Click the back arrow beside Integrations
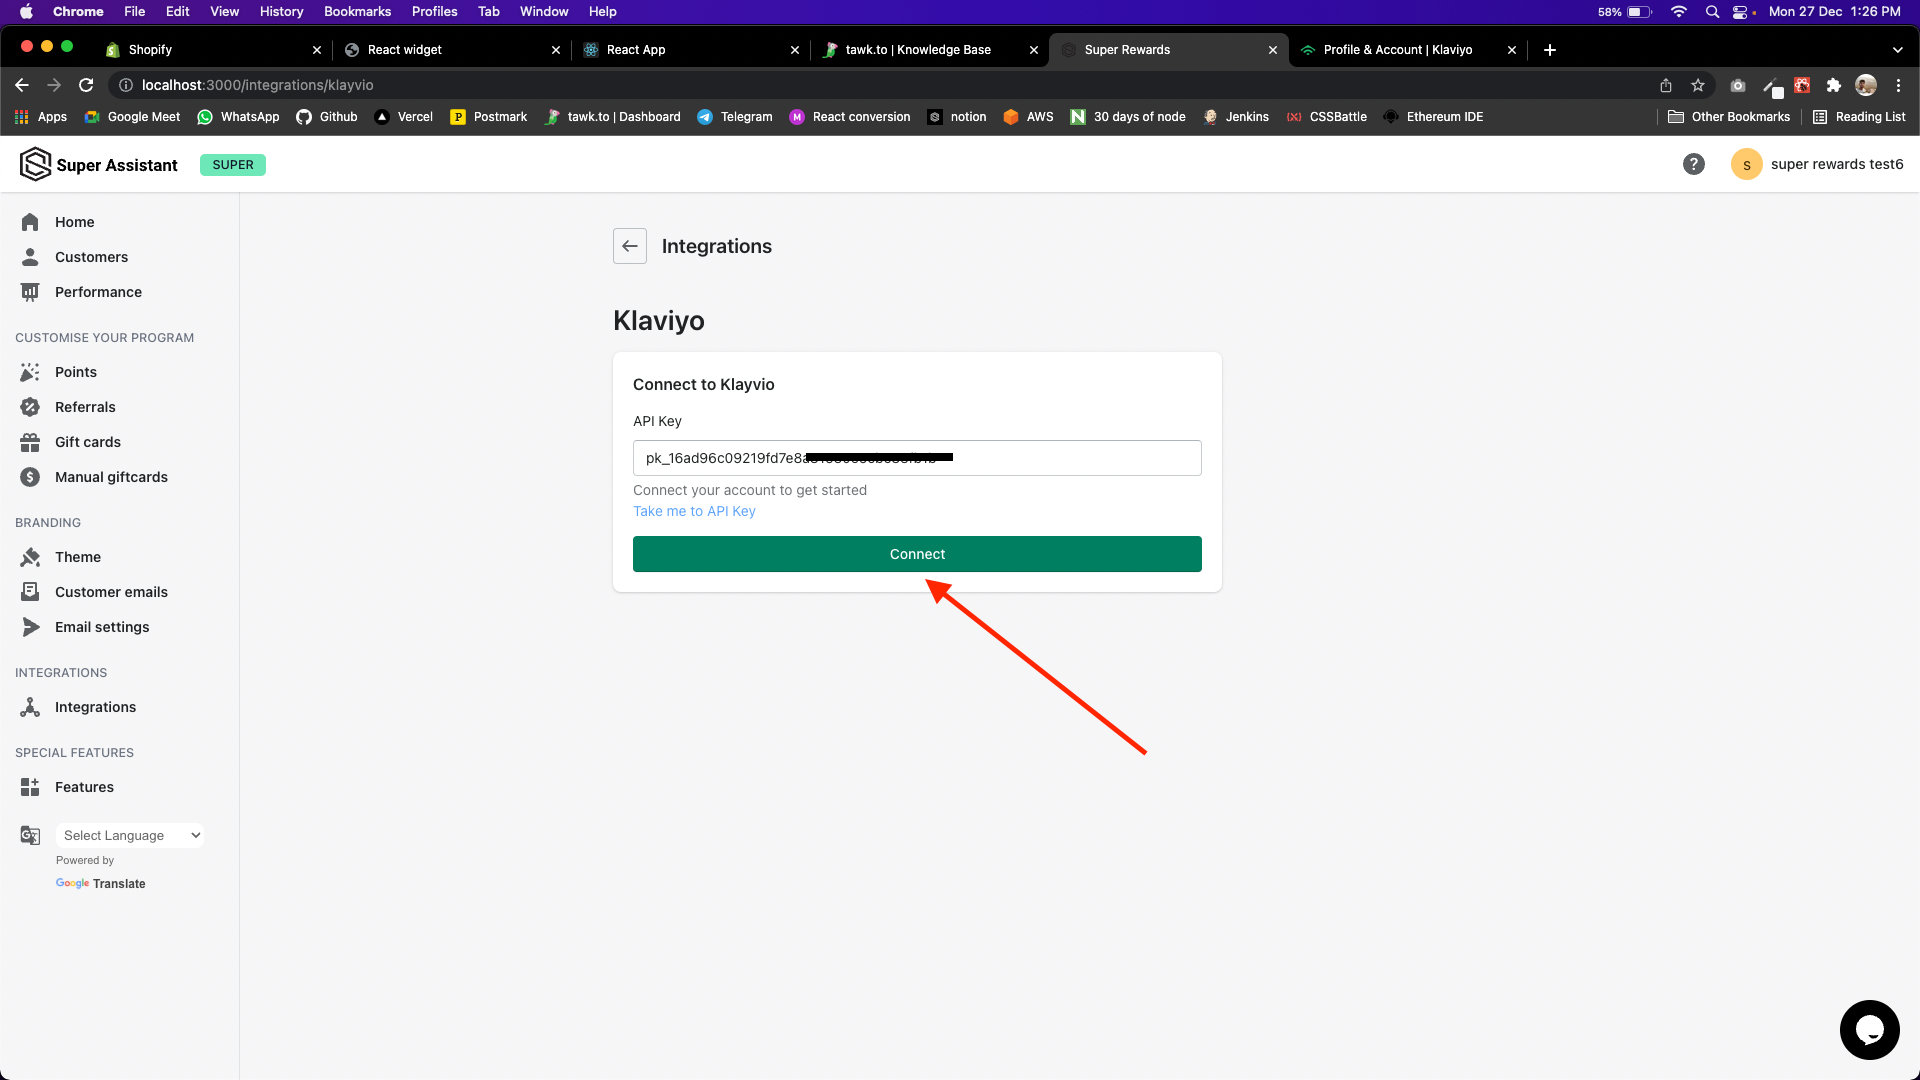The width and height of the screenshot is (1920, 1080). coord(629,246)
